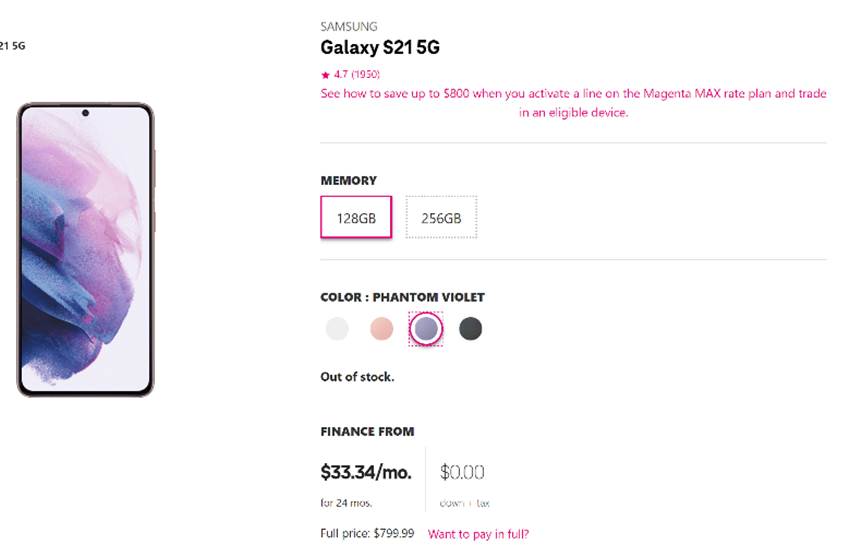
Task: Click the Galaxy S21 phone product image
Action: click(x=85, y=250)
